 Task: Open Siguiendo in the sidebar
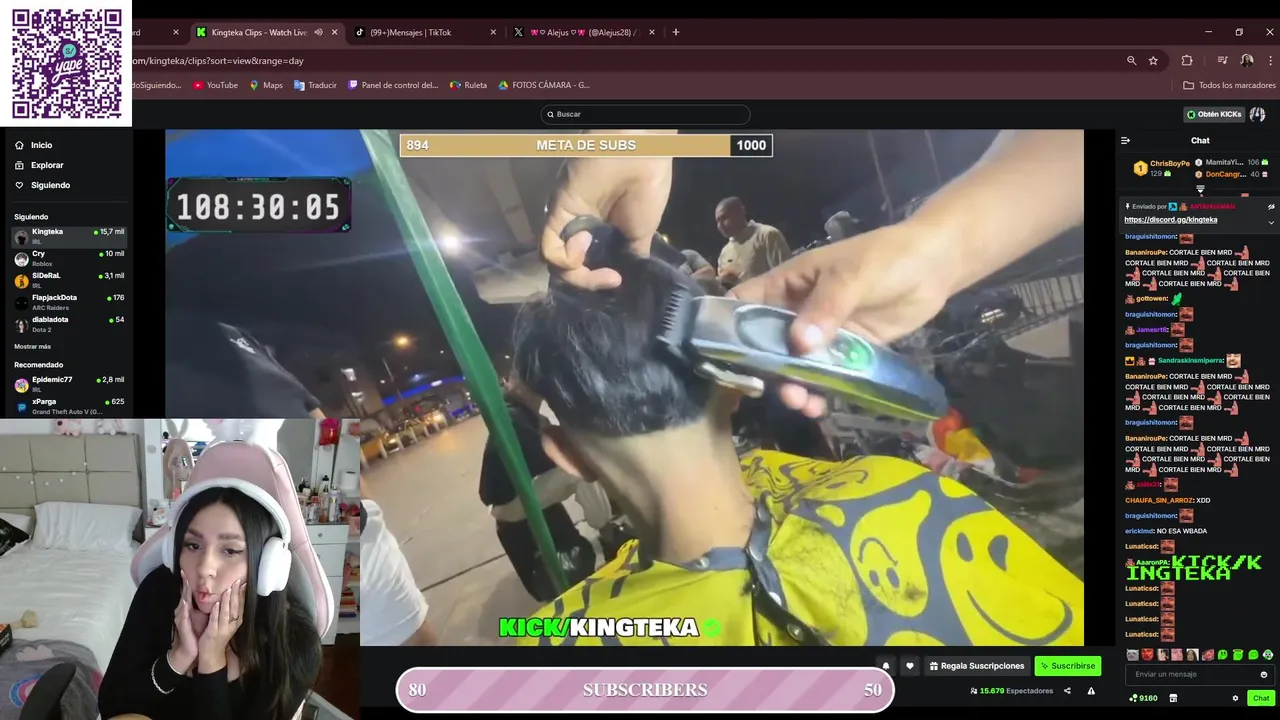click(42, 185)
